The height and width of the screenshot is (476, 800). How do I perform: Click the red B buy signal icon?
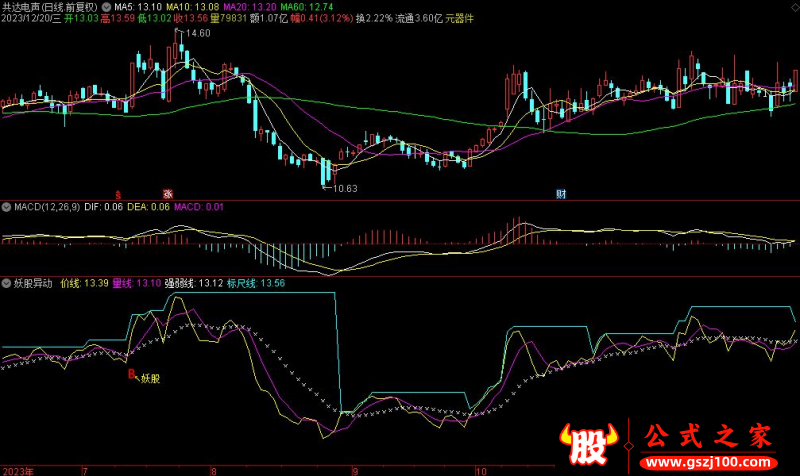(131, 376)
